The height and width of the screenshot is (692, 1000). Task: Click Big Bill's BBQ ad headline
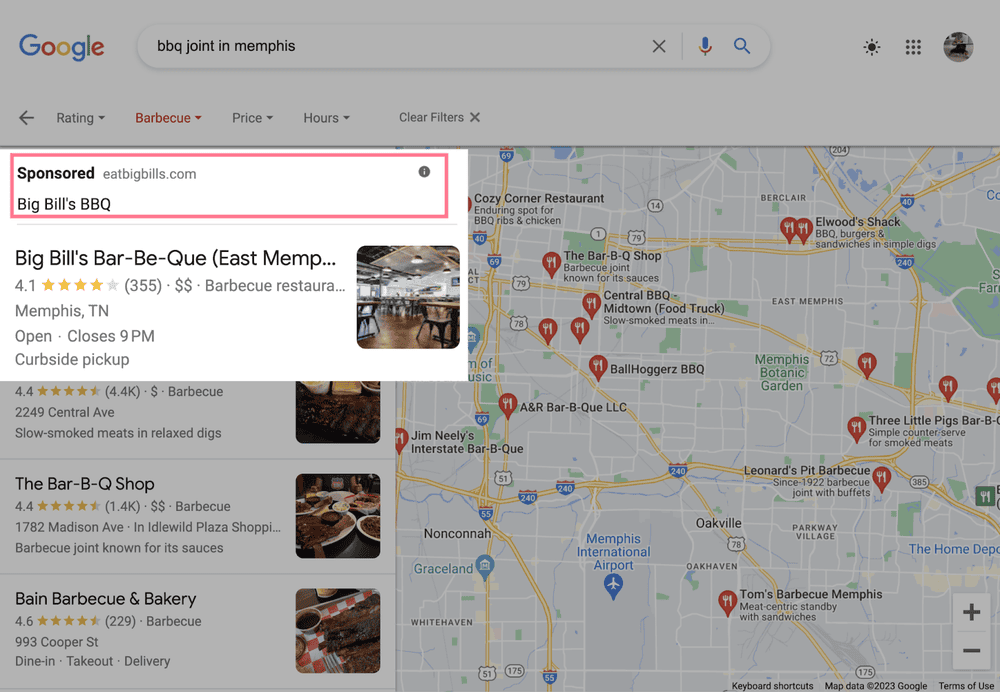[x=64, y=204]
